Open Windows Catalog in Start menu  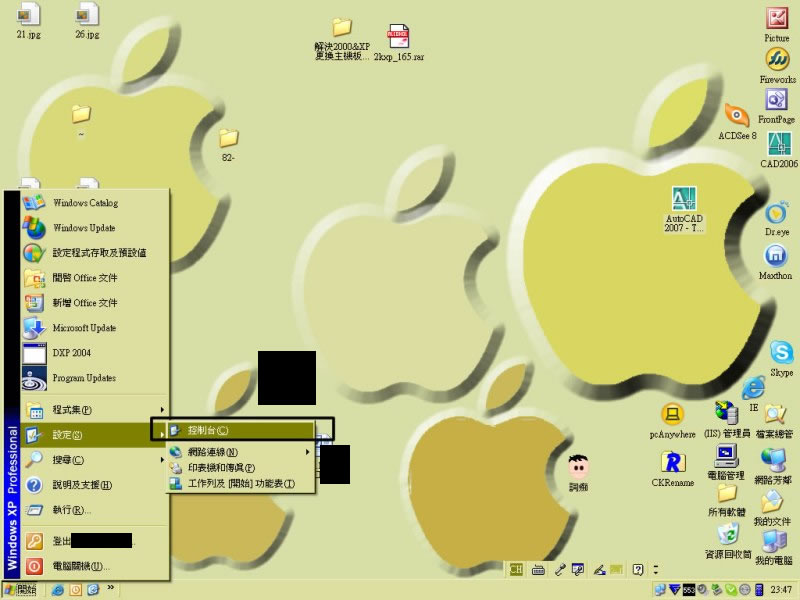tap(94, 203)
